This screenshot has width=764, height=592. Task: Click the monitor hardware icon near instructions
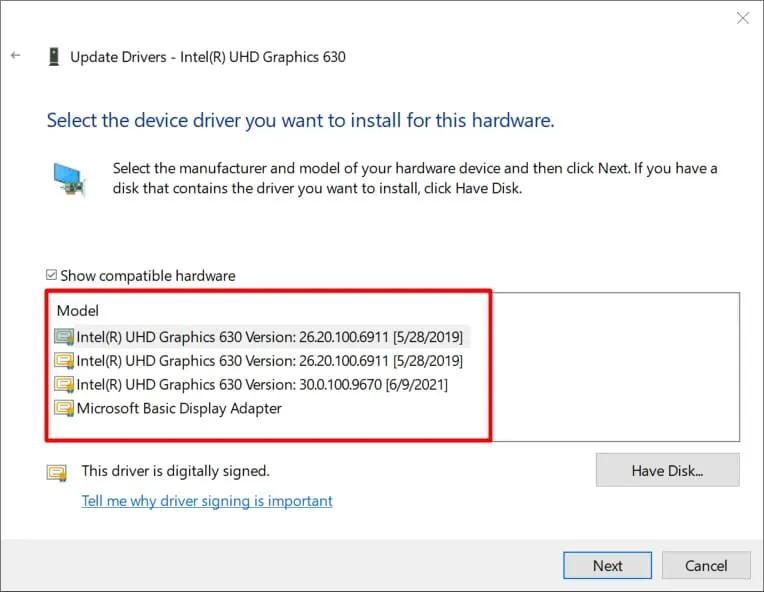coord(69,180)
